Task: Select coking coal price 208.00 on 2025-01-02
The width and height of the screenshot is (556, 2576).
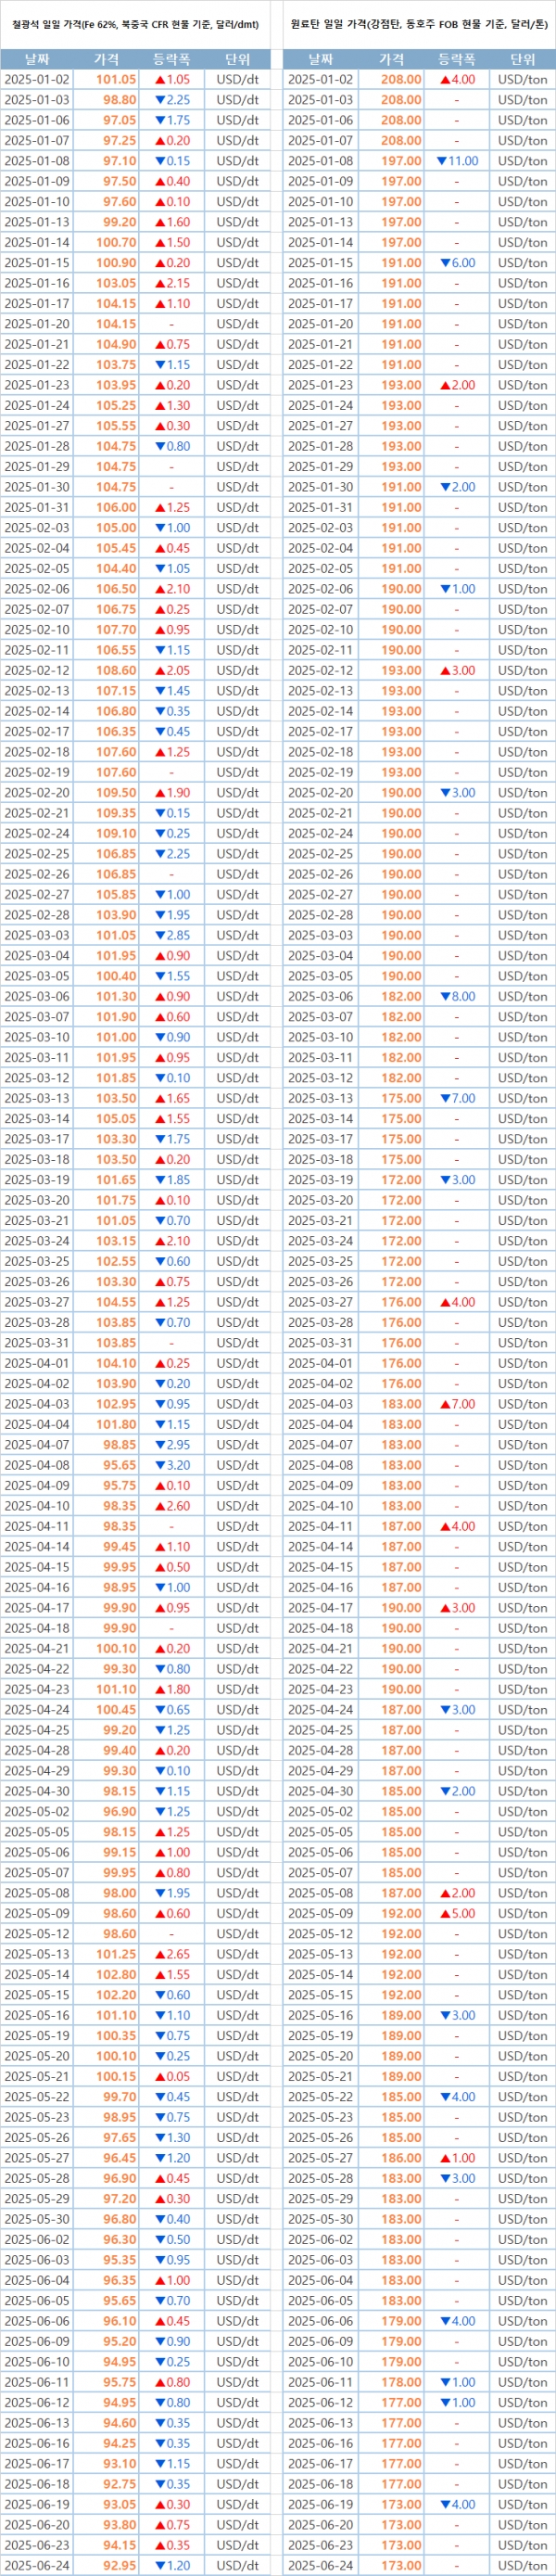Action: (400, 79)
